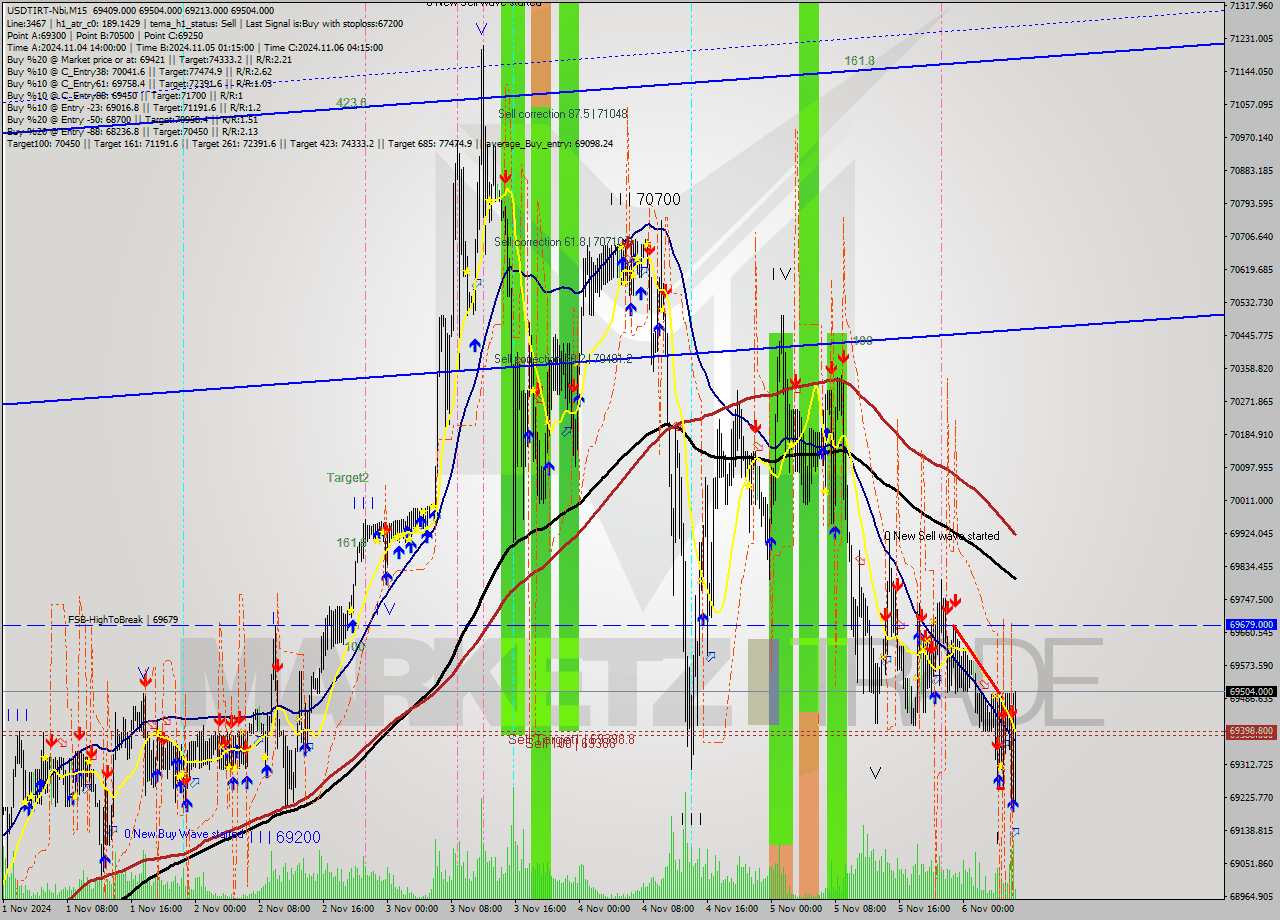Click the 69924.045 price axis label
This screenshot has height=920, width=1280.
tap(1251, 534)
